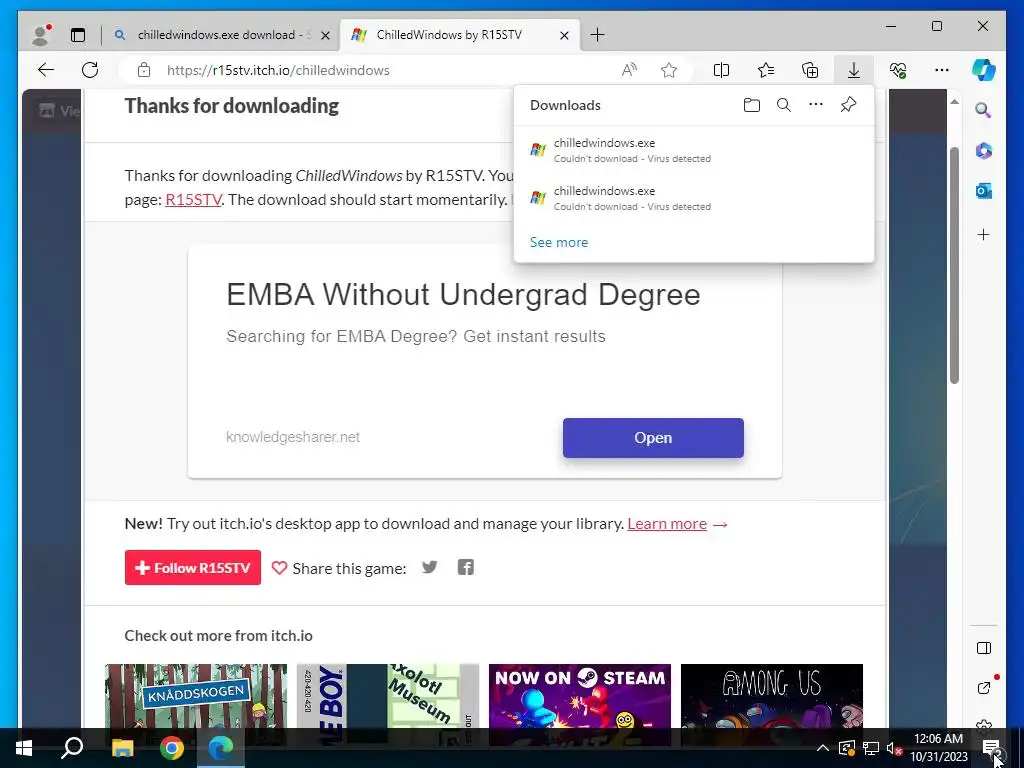Open the Copilot sidebar button
The height and width of the screenshot is (768, 1024).
tap(984, 70)
